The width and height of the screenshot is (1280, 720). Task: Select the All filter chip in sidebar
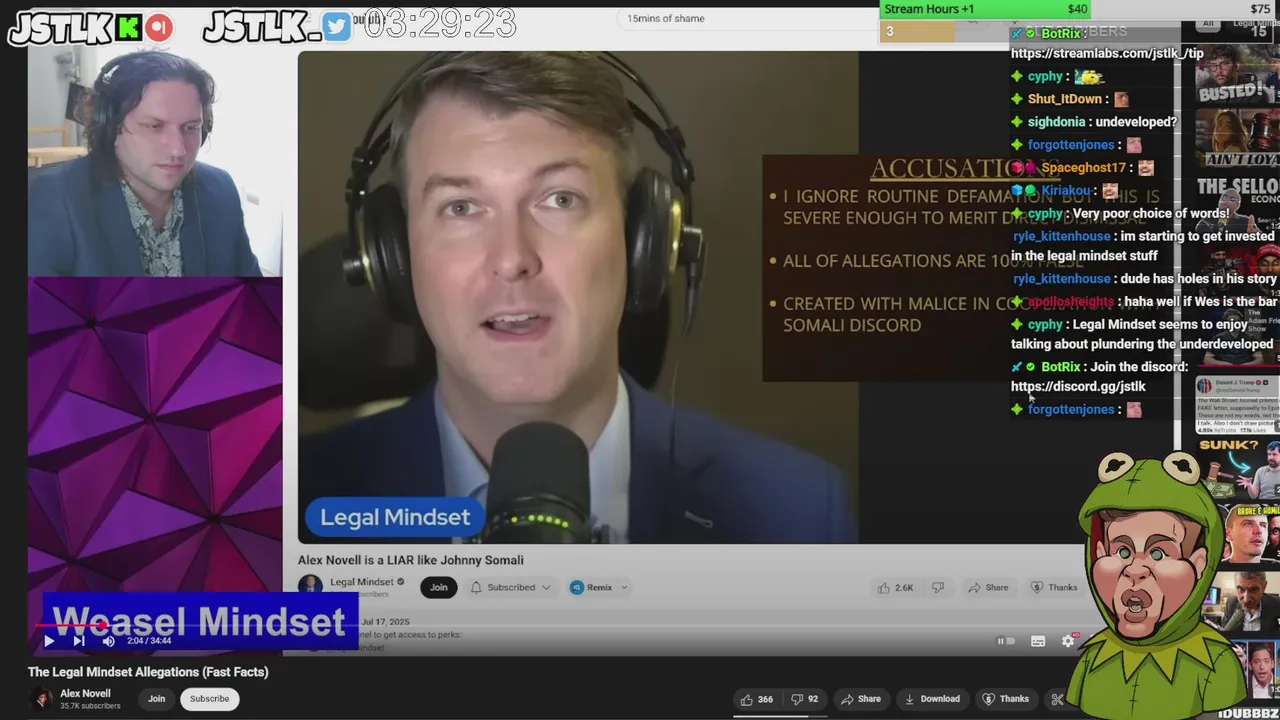pos(1208,23)
